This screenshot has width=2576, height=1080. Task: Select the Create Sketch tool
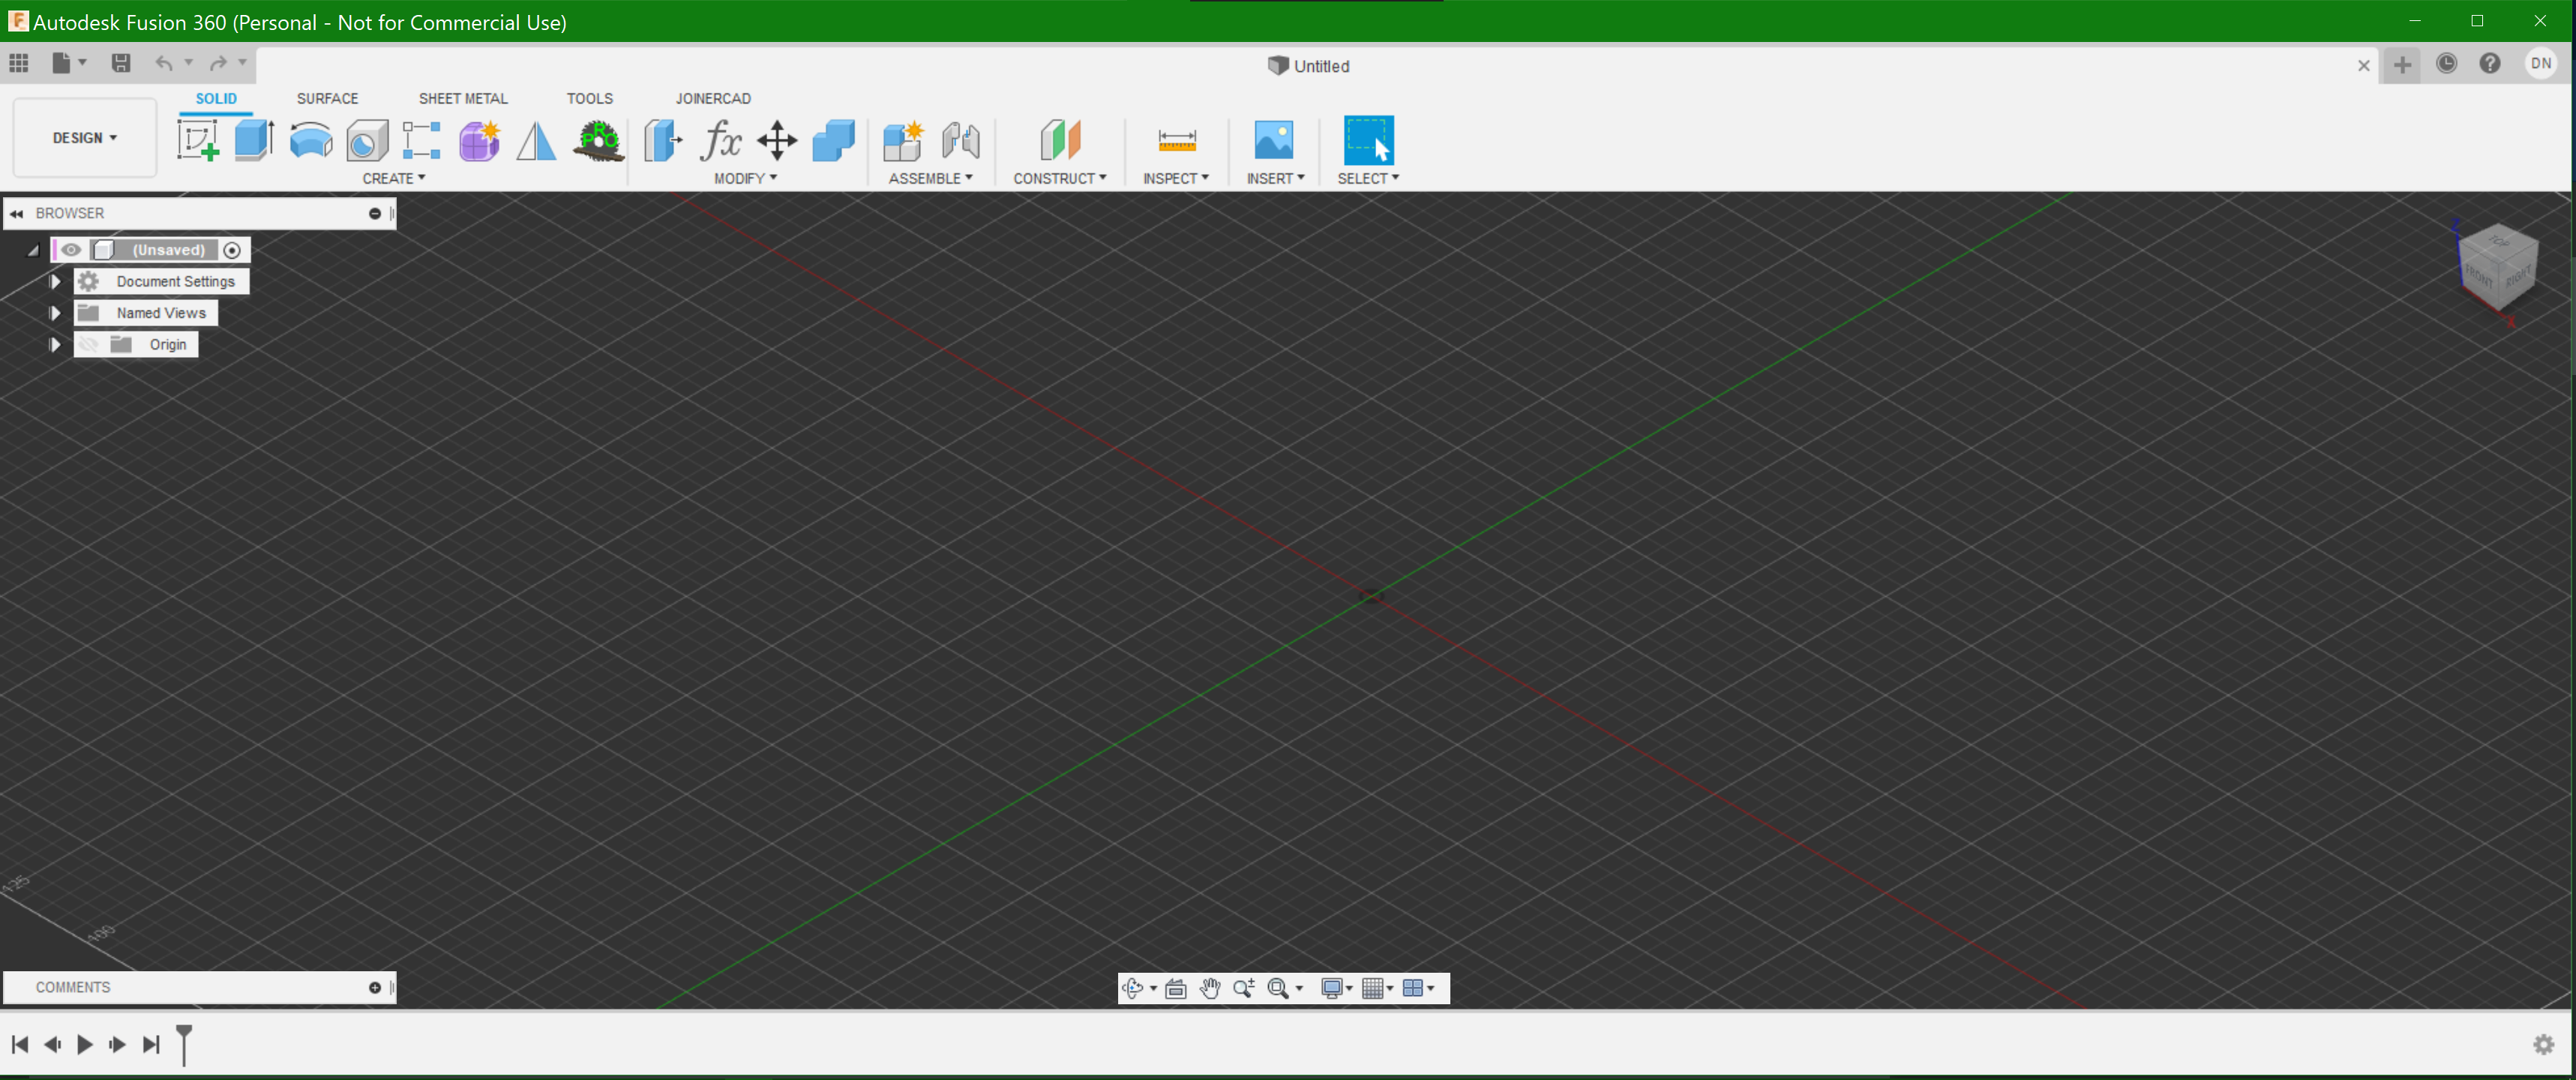coord(199,140)
